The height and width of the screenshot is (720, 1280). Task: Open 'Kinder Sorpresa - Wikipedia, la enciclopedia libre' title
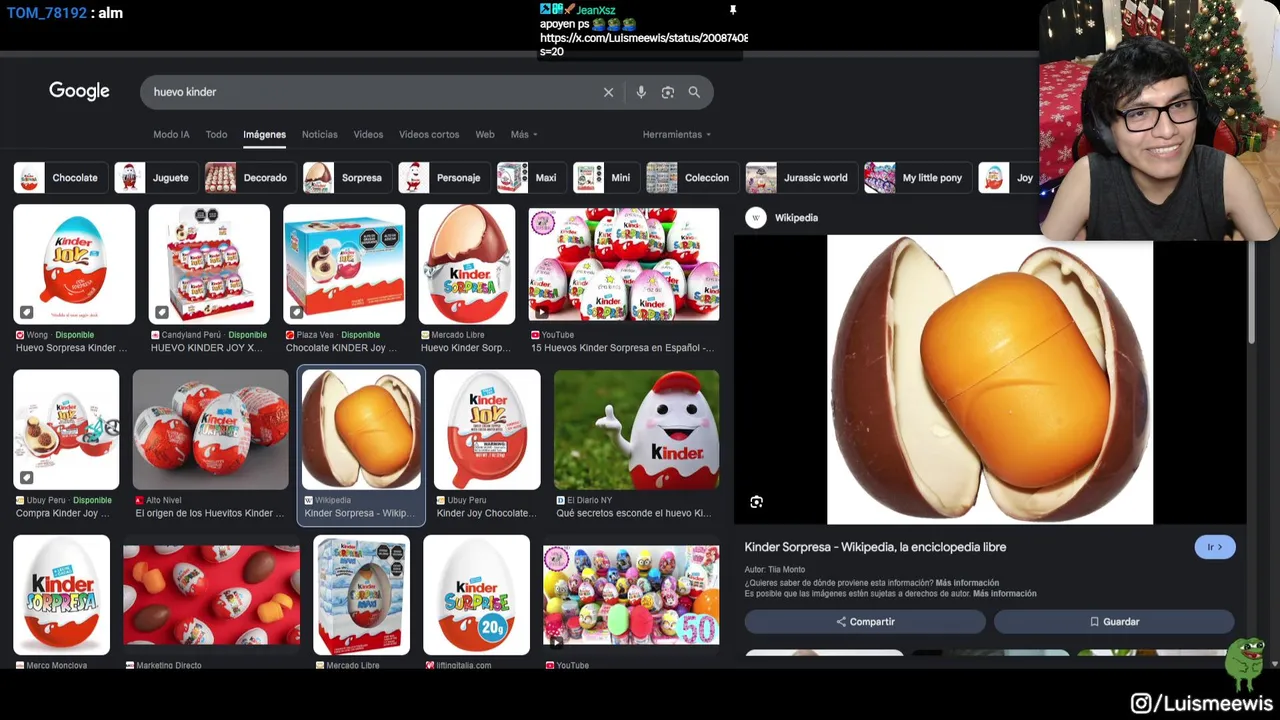coord(875,547)
